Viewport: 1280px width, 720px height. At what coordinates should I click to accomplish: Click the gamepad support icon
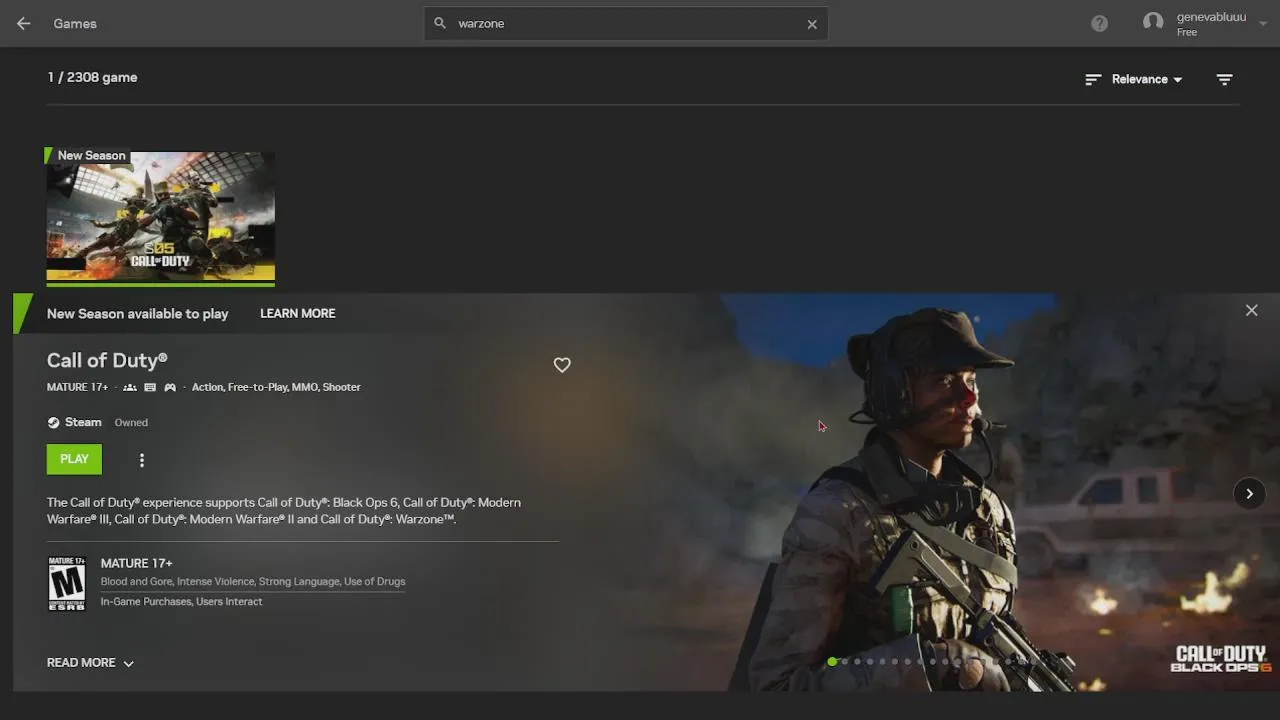tap(170, 387)
